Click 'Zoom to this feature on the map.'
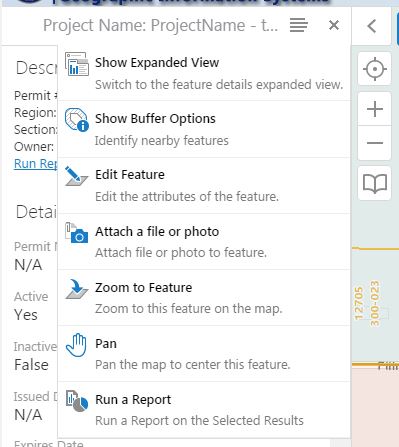 (189, 309)
